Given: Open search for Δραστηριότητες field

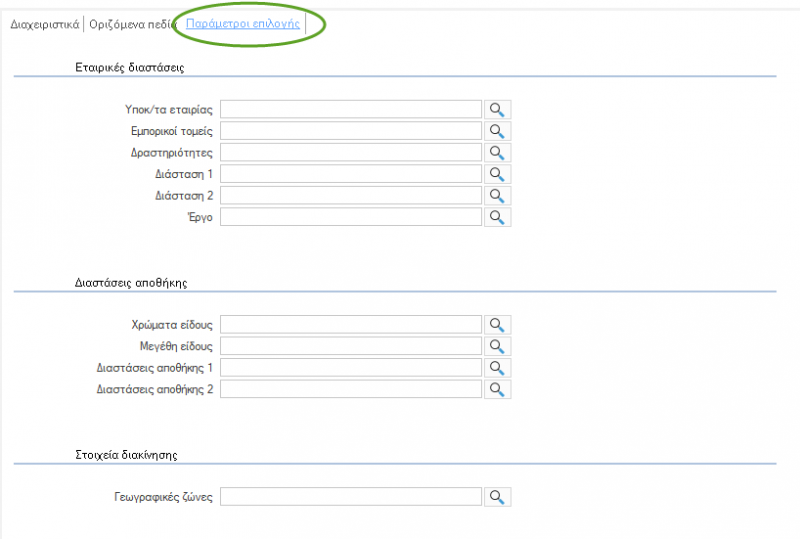Looking at the screenshot, I should [x=497, y=153].
